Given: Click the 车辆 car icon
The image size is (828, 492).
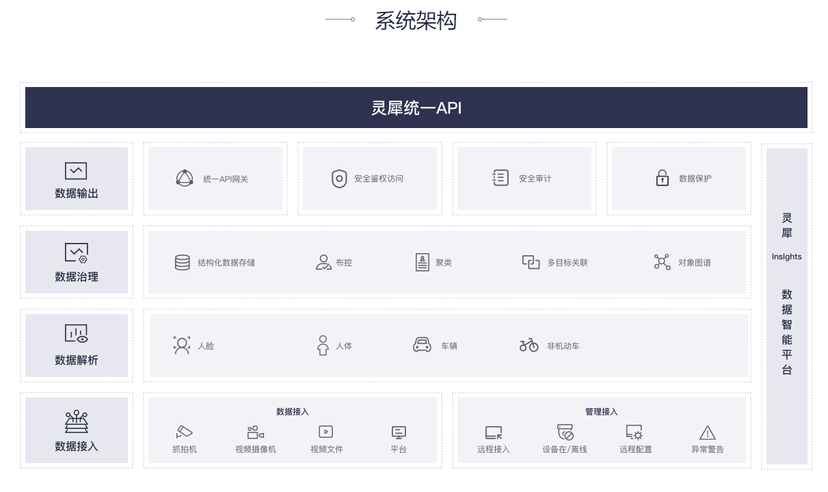Looking at the screenshot, I should [422, 345].
